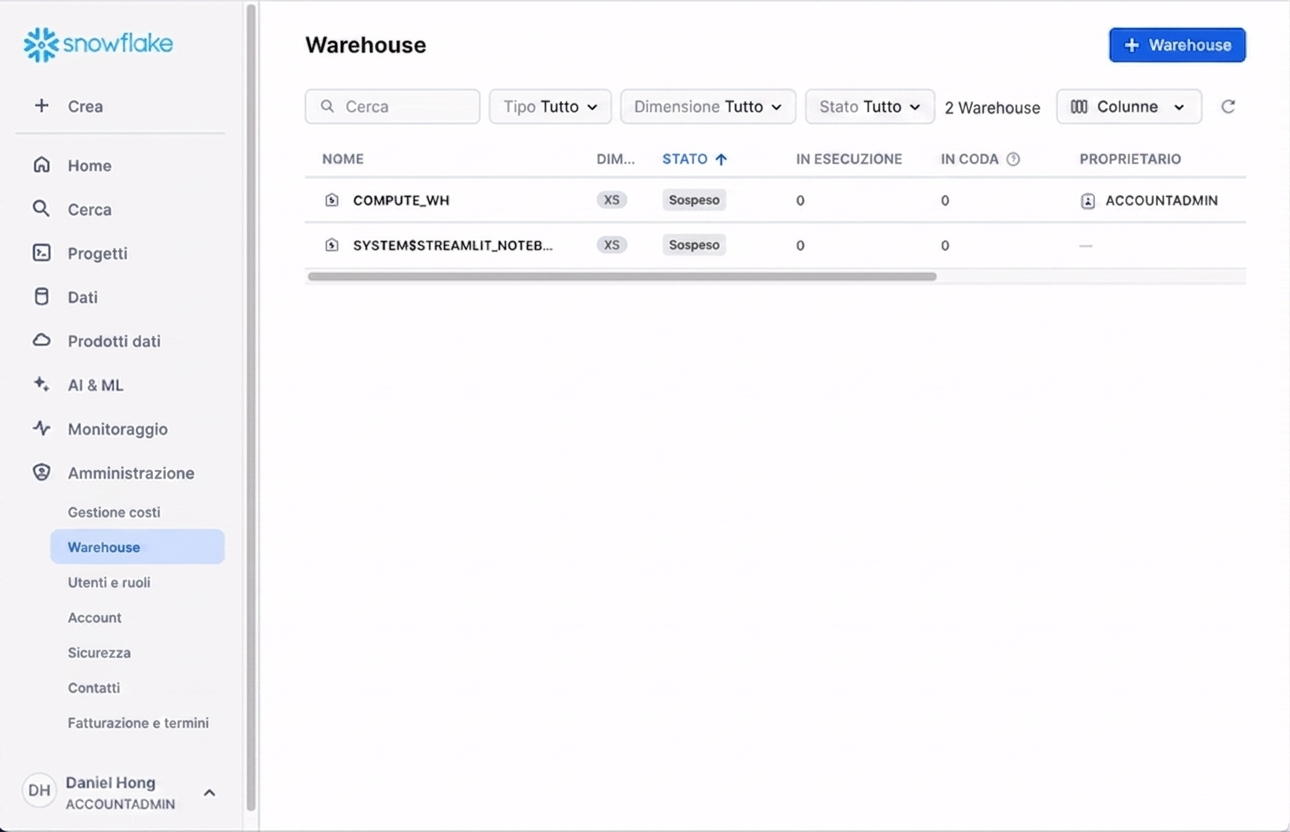Click the help icon next to IN CODA

(x=1013, y=159)
